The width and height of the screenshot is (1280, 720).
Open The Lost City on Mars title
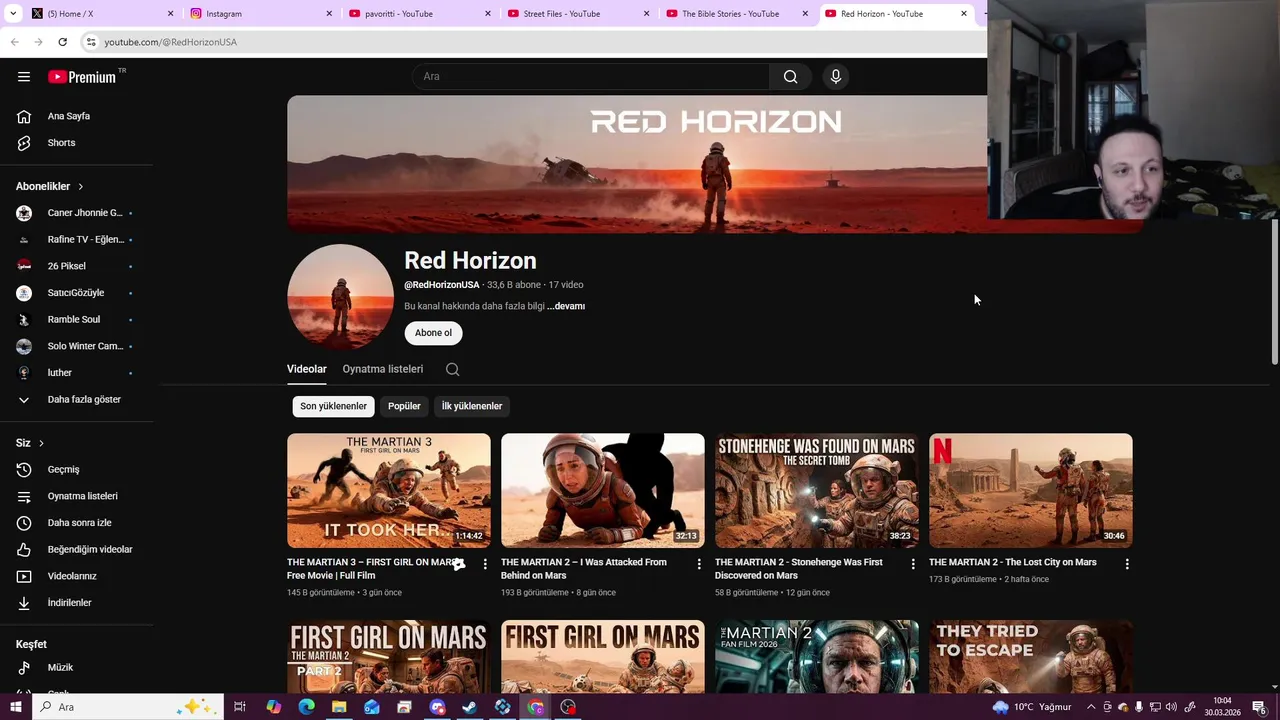click(1012, 562)
